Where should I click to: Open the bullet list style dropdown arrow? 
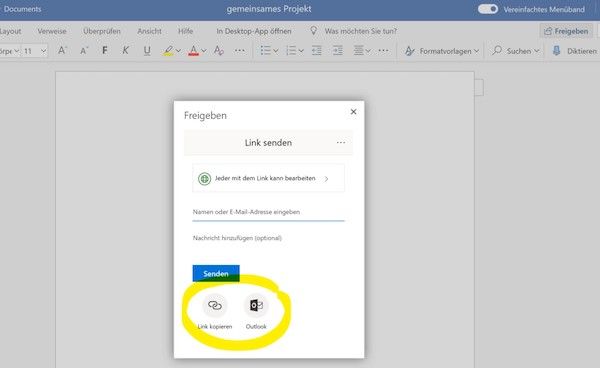(x=276, y=51)
